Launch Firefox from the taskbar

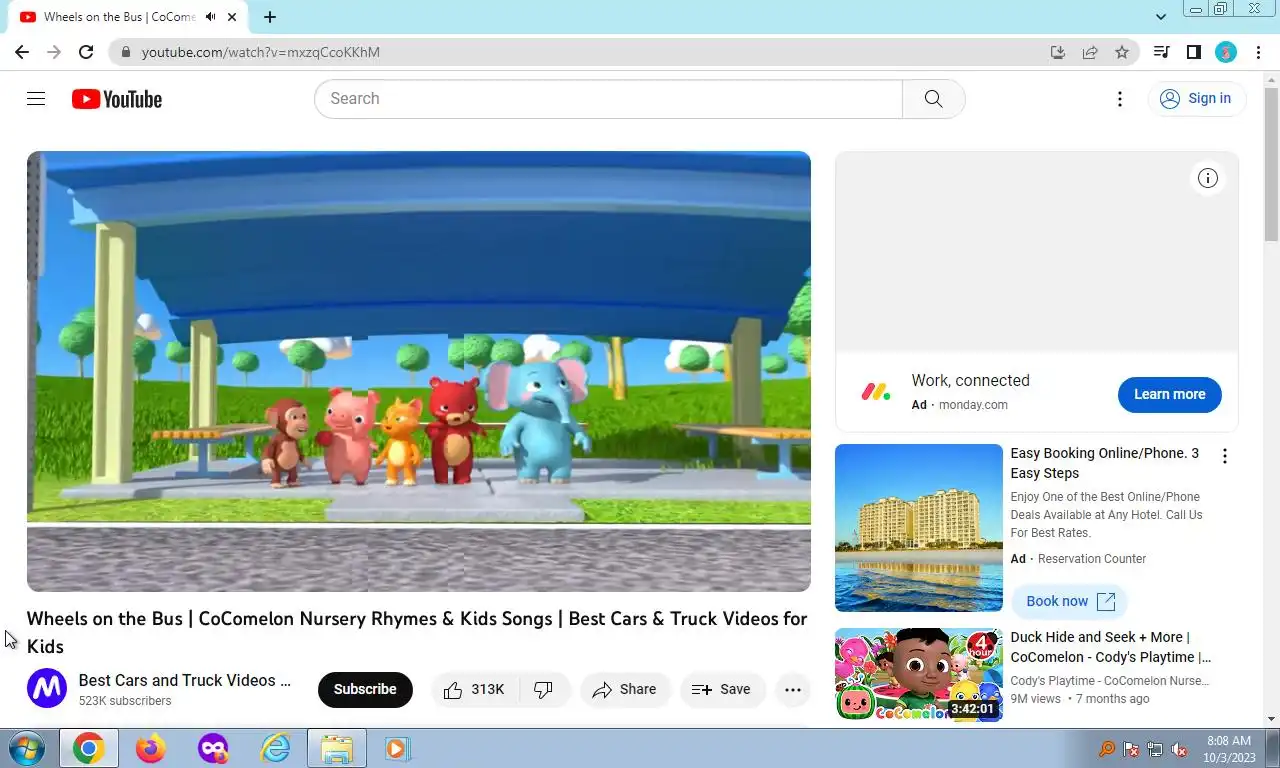coord(151,748)
